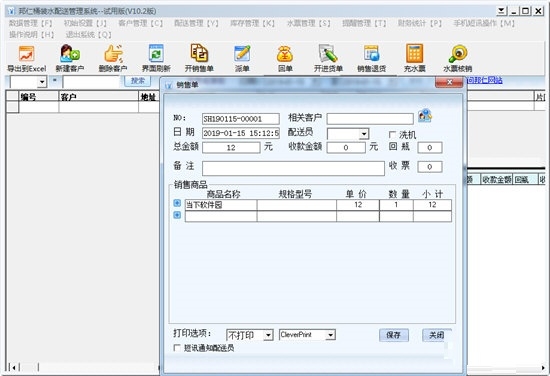The image size is (550, 376).
Task: Click the 搜索 search button
Action: click(138, 81)
